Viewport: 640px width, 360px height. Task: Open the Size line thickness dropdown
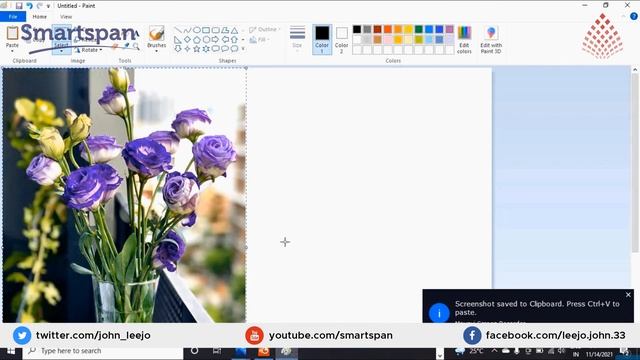coord(297,38)
